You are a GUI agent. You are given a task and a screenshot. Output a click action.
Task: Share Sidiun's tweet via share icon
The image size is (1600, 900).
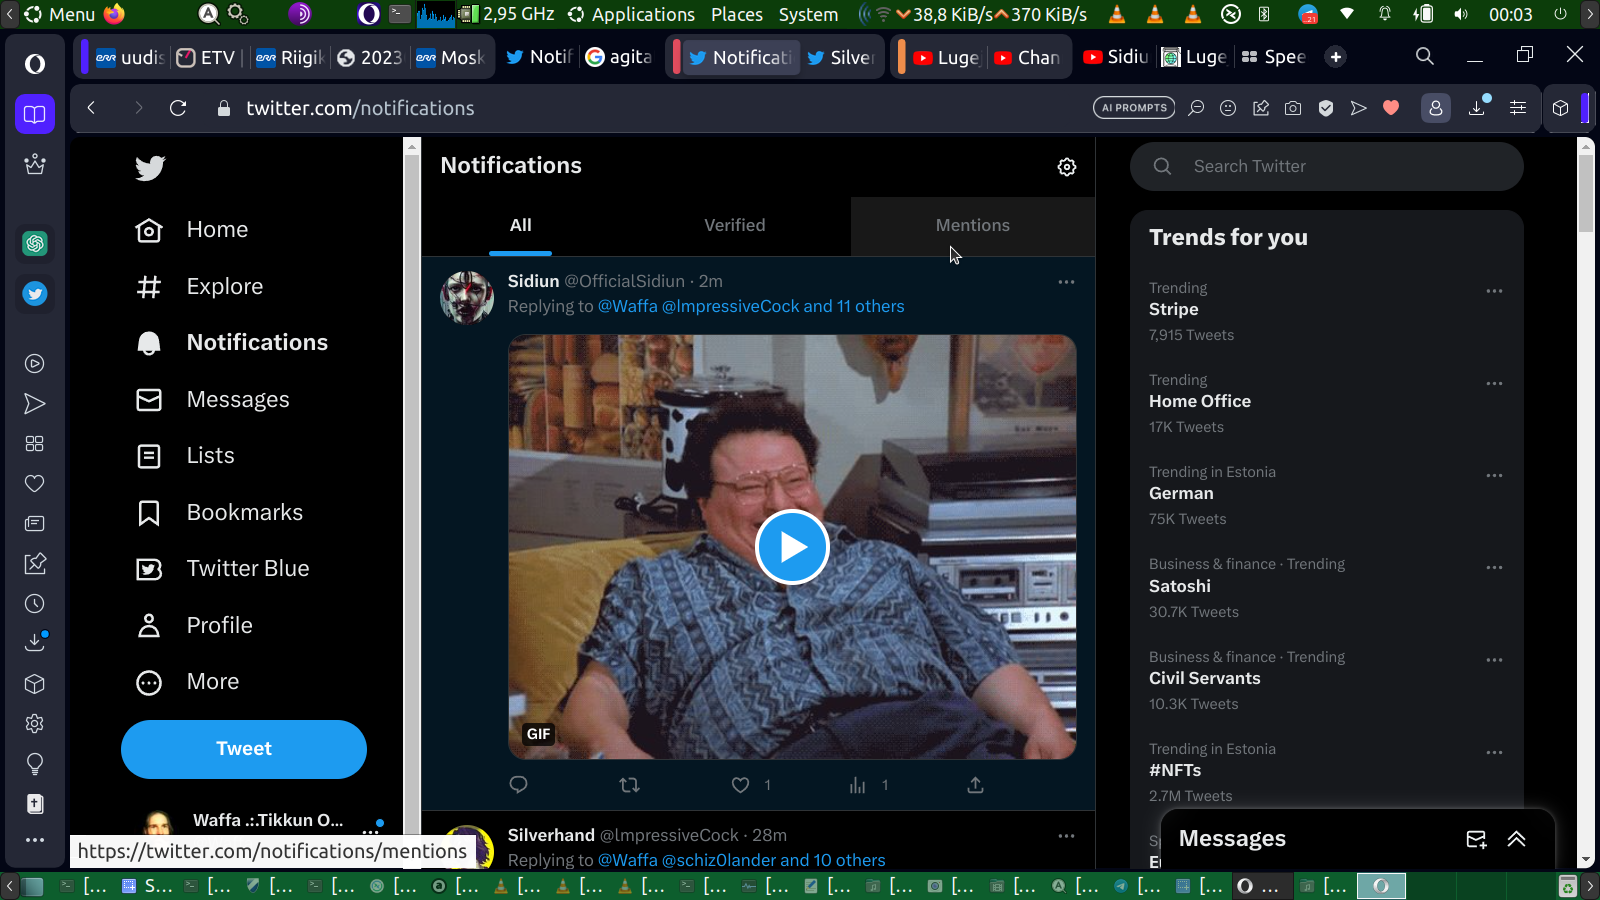click(x=975, y=785)
